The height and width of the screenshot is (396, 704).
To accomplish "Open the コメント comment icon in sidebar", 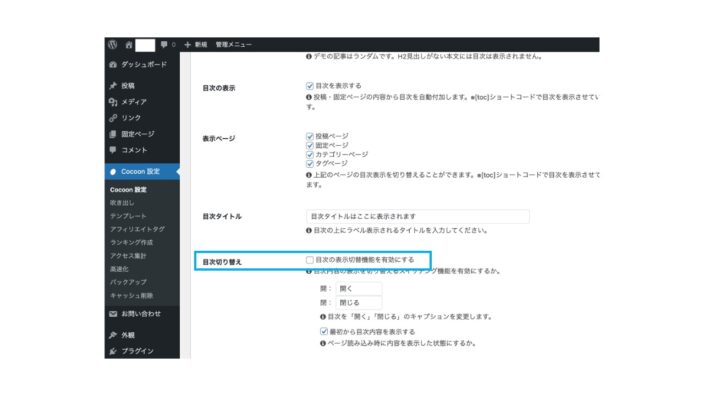I will [x=113, y=150].
